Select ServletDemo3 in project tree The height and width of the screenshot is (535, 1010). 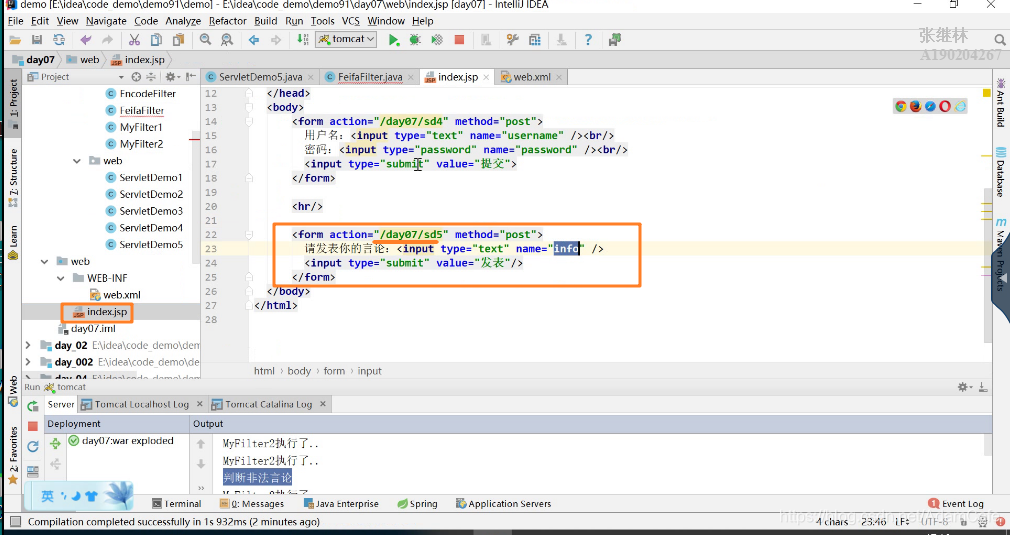click(x=151, y=211)
